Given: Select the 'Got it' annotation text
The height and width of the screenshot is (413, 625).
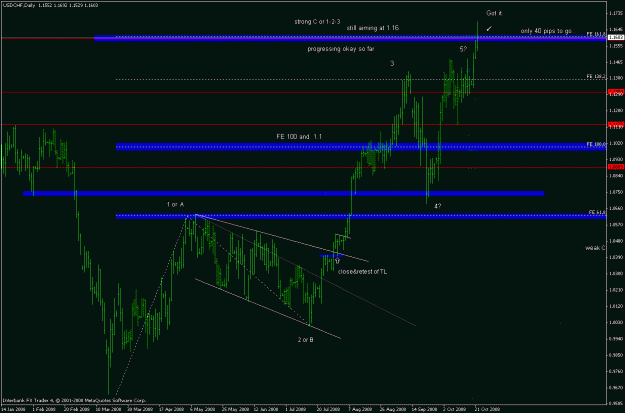Looking at the screenshot, I should point(494,13).
